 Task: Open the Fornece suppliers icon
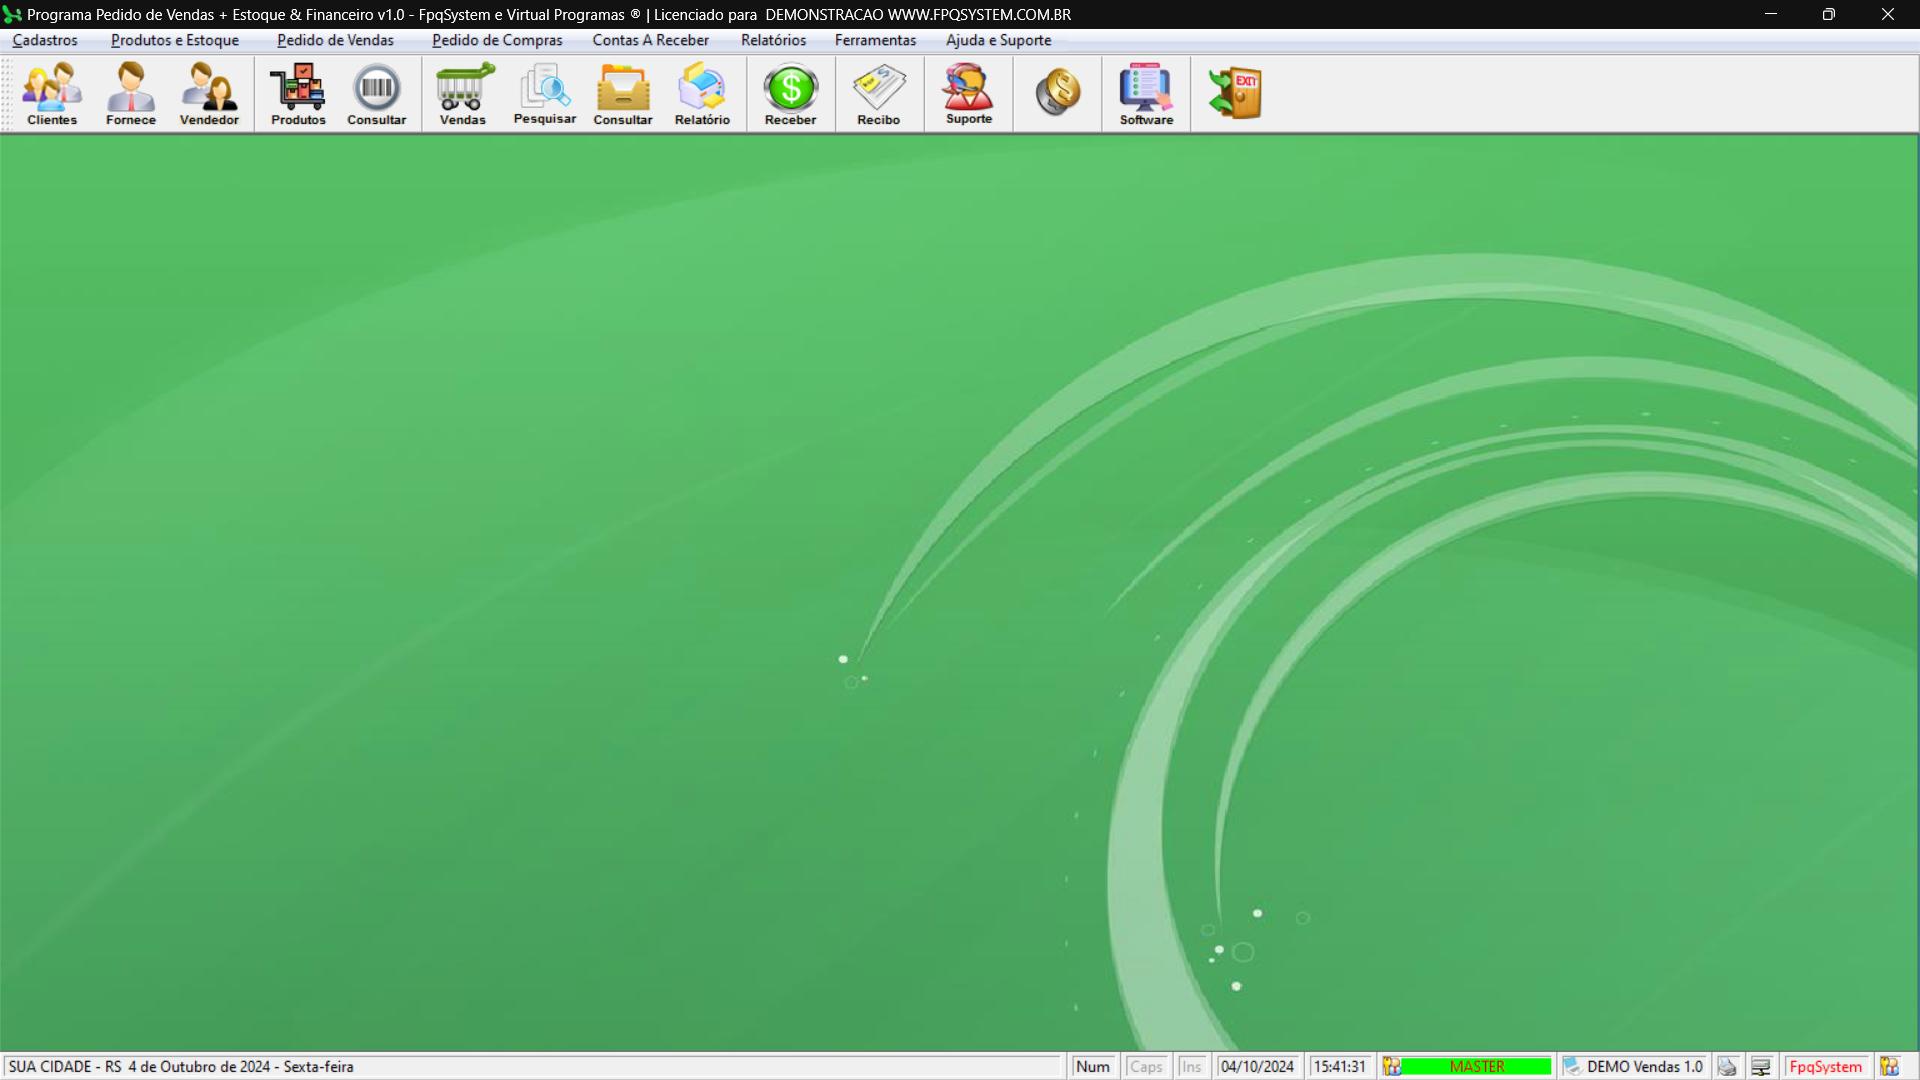[131, 94]
